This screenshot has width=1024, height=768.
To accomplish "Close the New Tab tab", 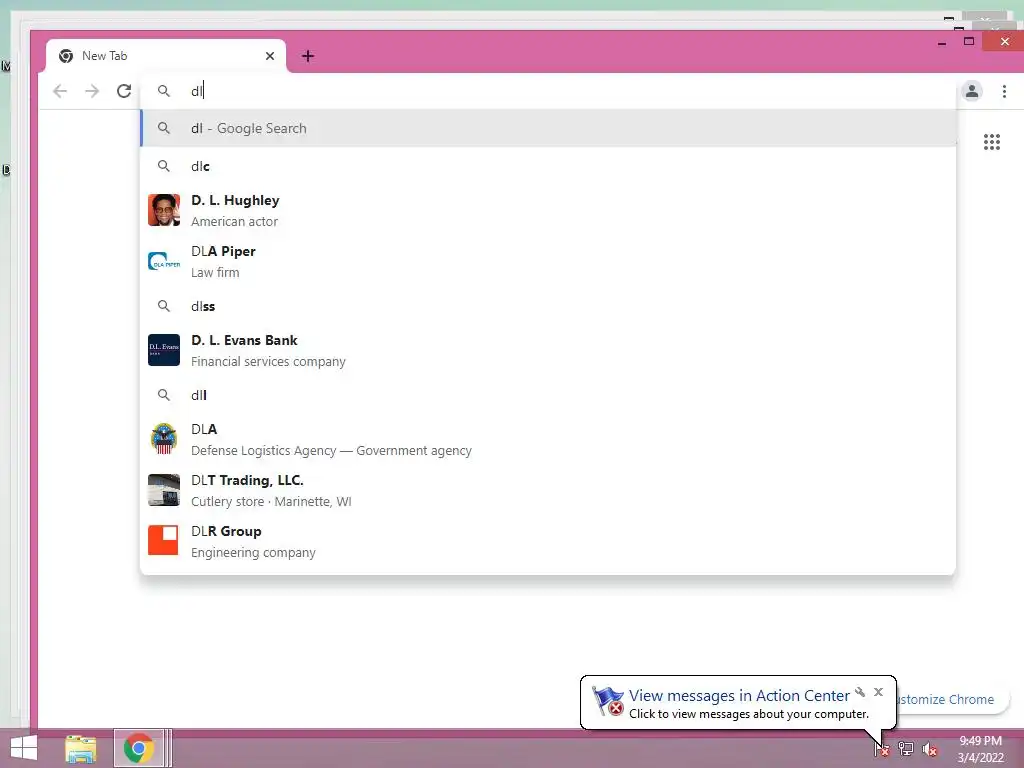I will click(x=270, y=56).
